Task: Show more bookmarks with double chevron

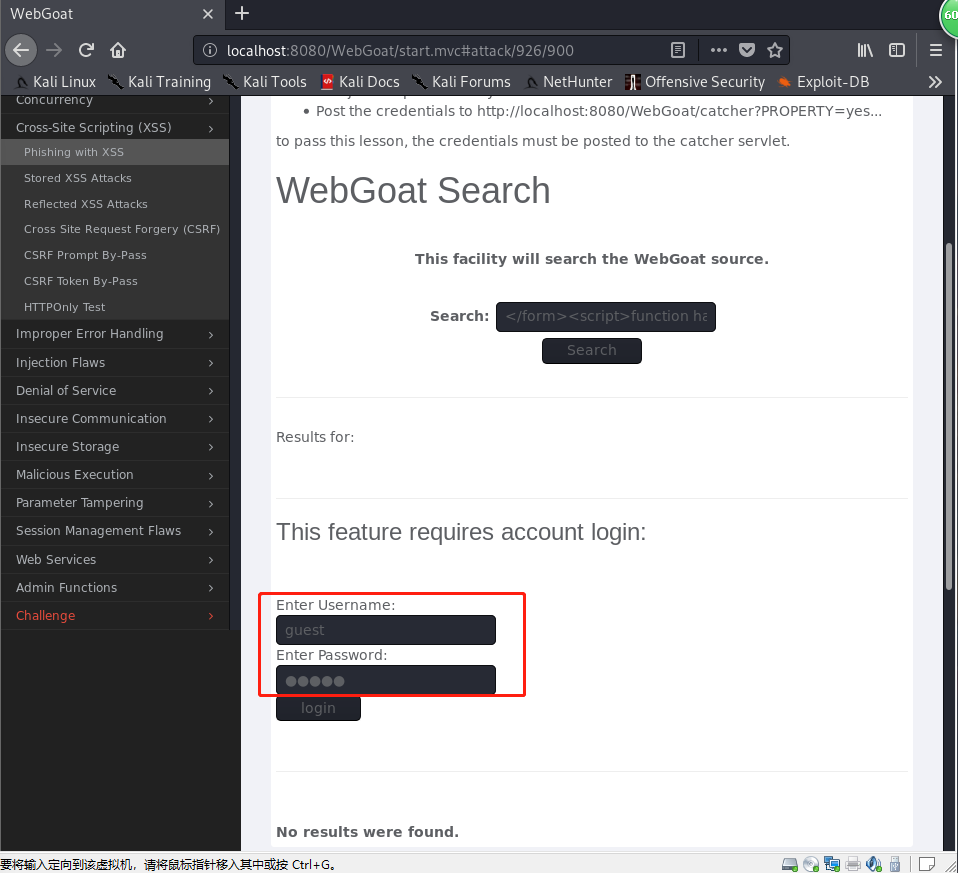Action: tap(935, 82)
